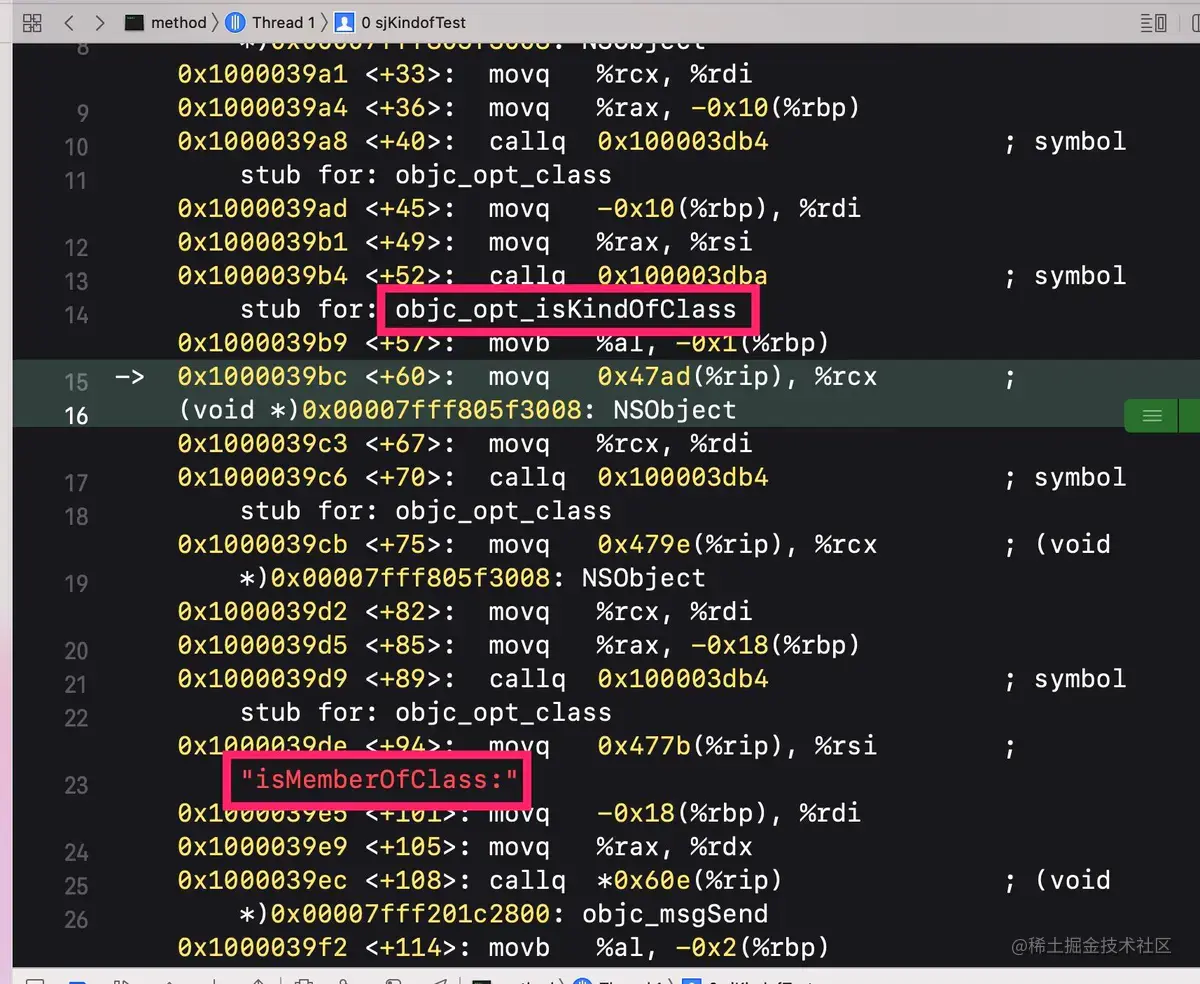The height and width of the screenshot is (984, 1200).
Task: Click address 0x1000039bc on the current line
Action: pos(263,376)
